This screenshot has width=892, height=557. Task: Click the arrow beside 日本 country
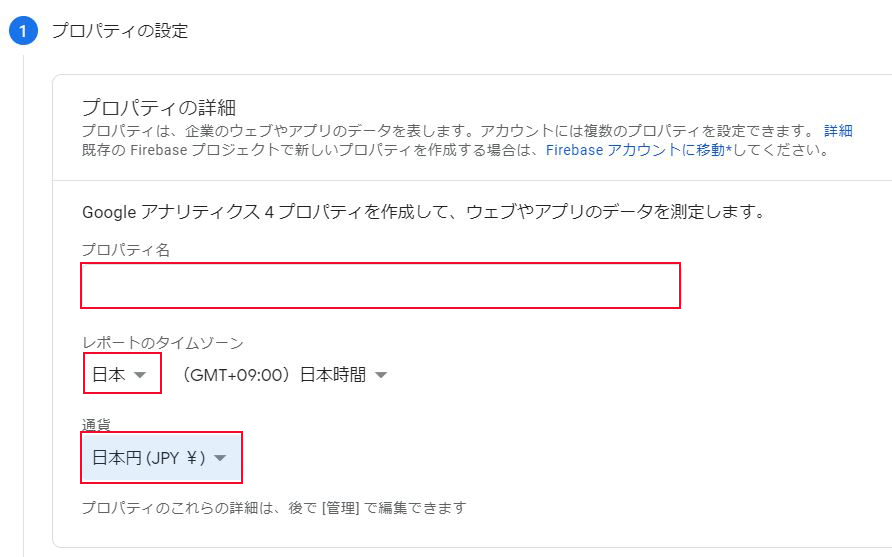click(140, 375)
